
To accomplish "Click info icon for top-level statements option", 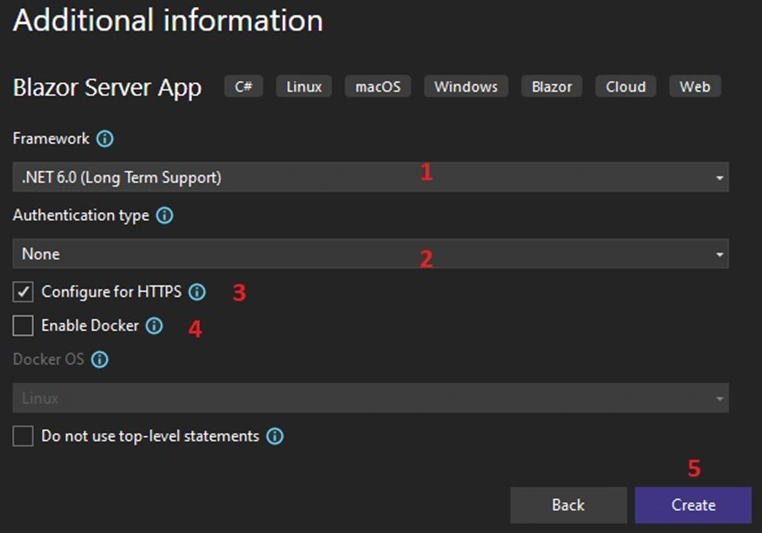I will coord(275,436).
